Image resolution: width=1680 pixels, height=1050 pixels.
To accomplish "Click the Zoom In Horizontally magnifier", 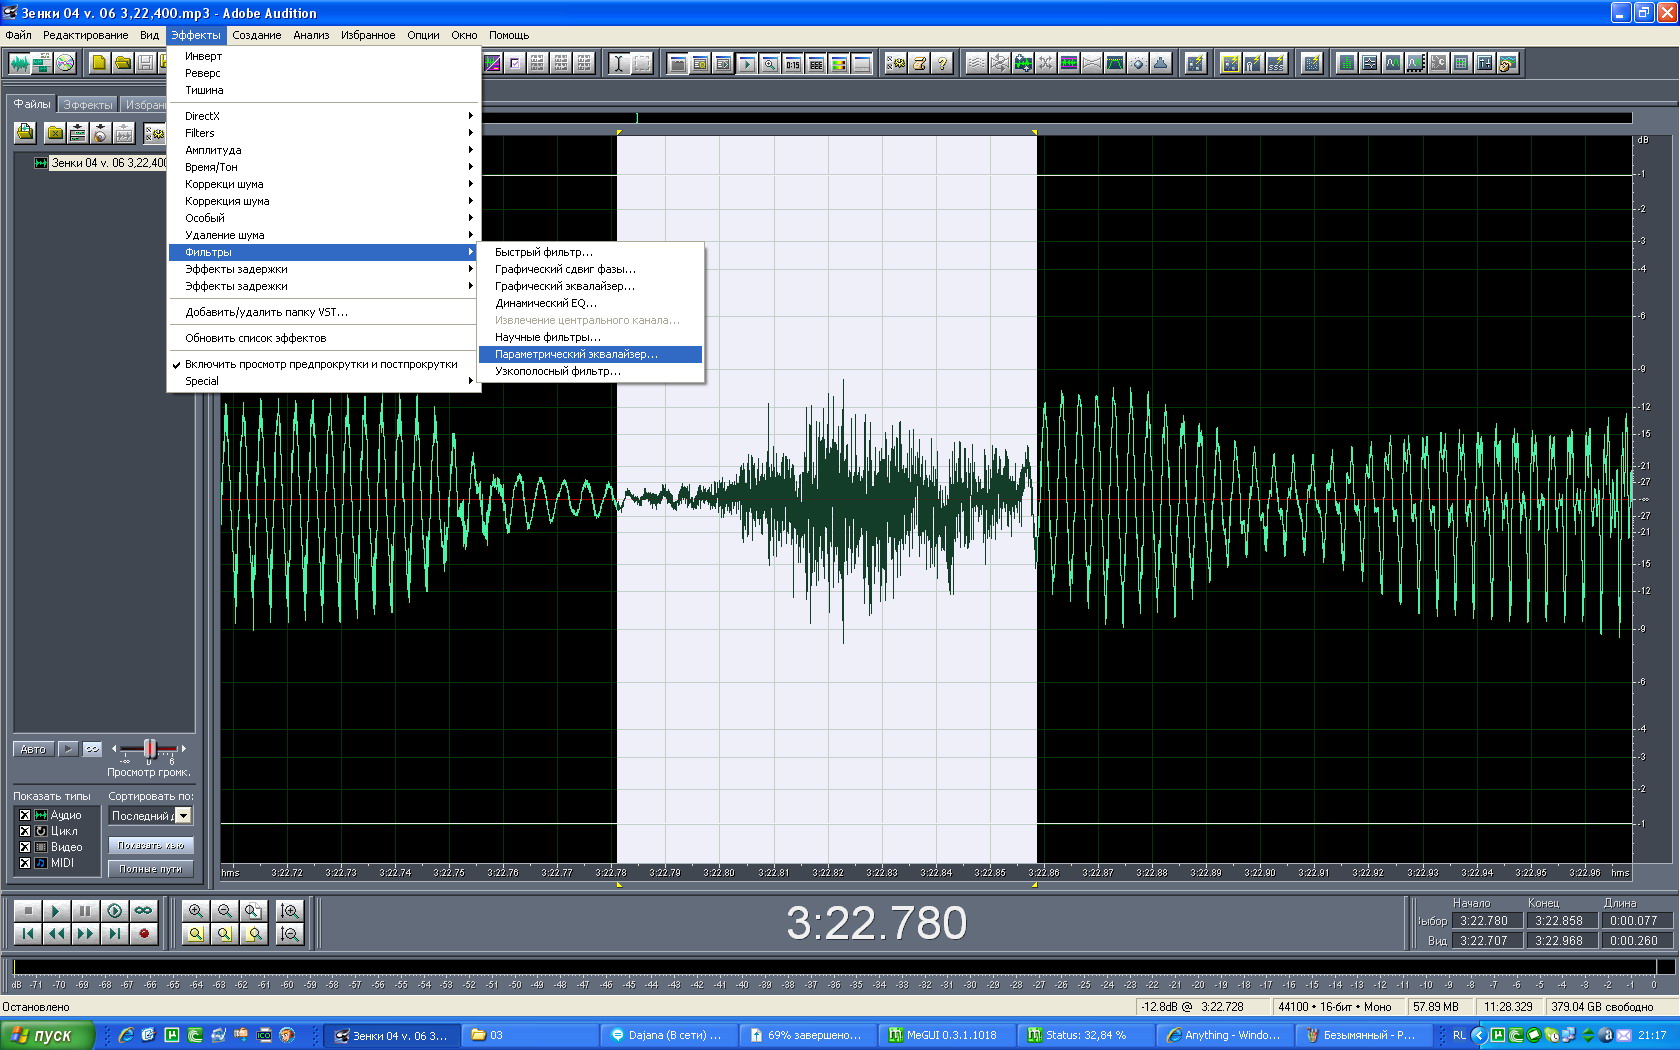I will click(x=196, y=911).
